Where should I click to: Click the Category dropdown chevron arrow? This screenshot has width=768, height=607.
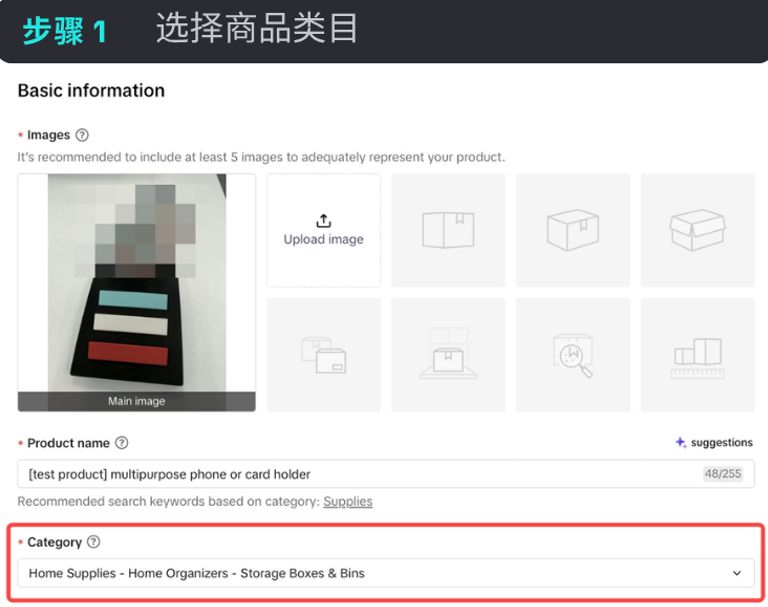(x=737, y=573)
